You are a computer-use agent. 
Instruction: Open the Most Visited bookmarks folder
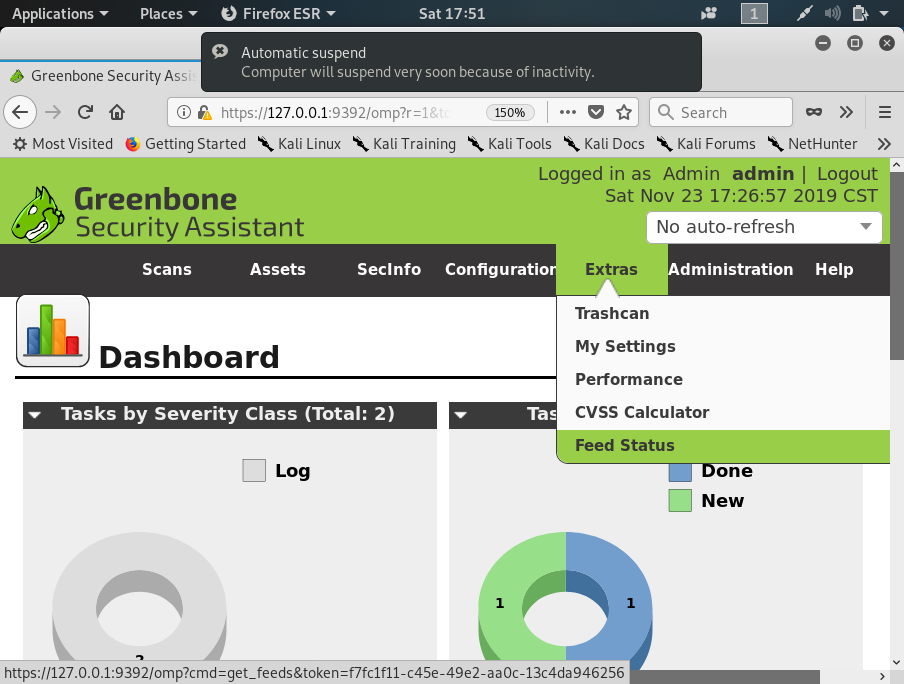point(63,144)
